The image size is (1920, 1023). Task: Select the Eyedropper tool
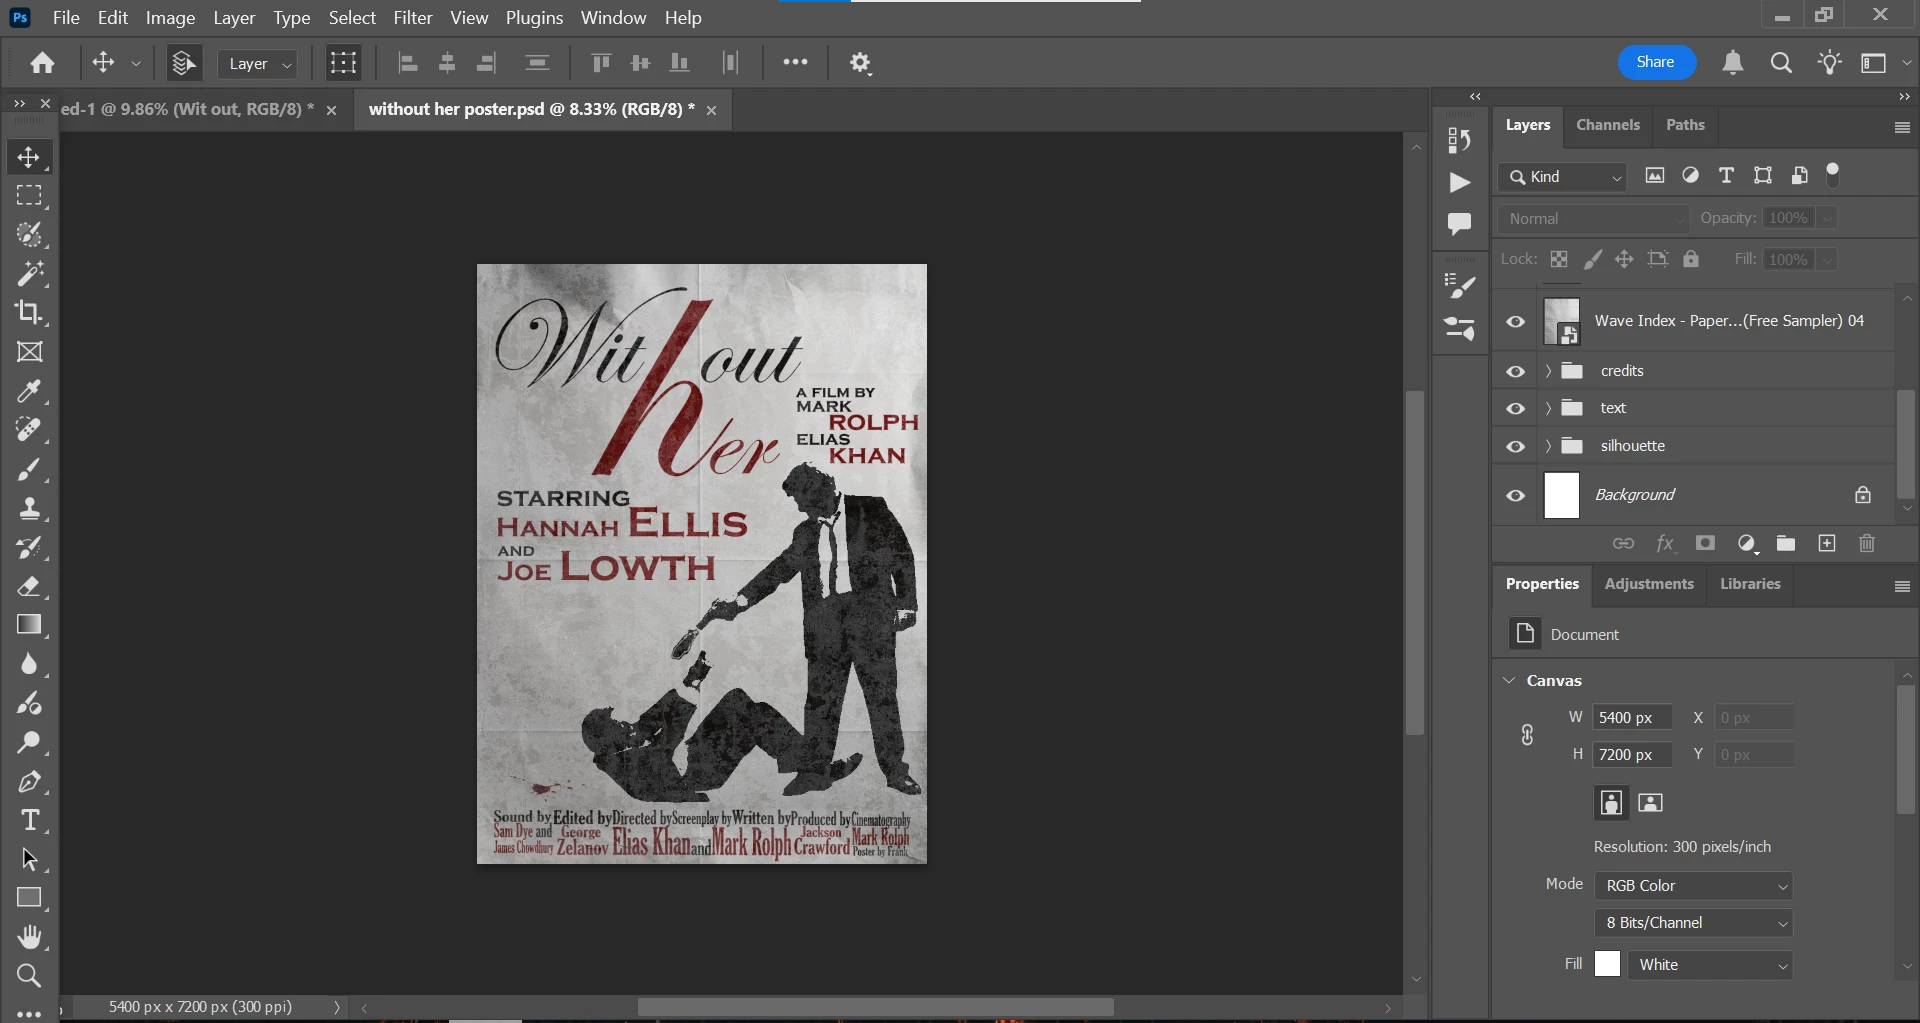[x=29, y=391]
